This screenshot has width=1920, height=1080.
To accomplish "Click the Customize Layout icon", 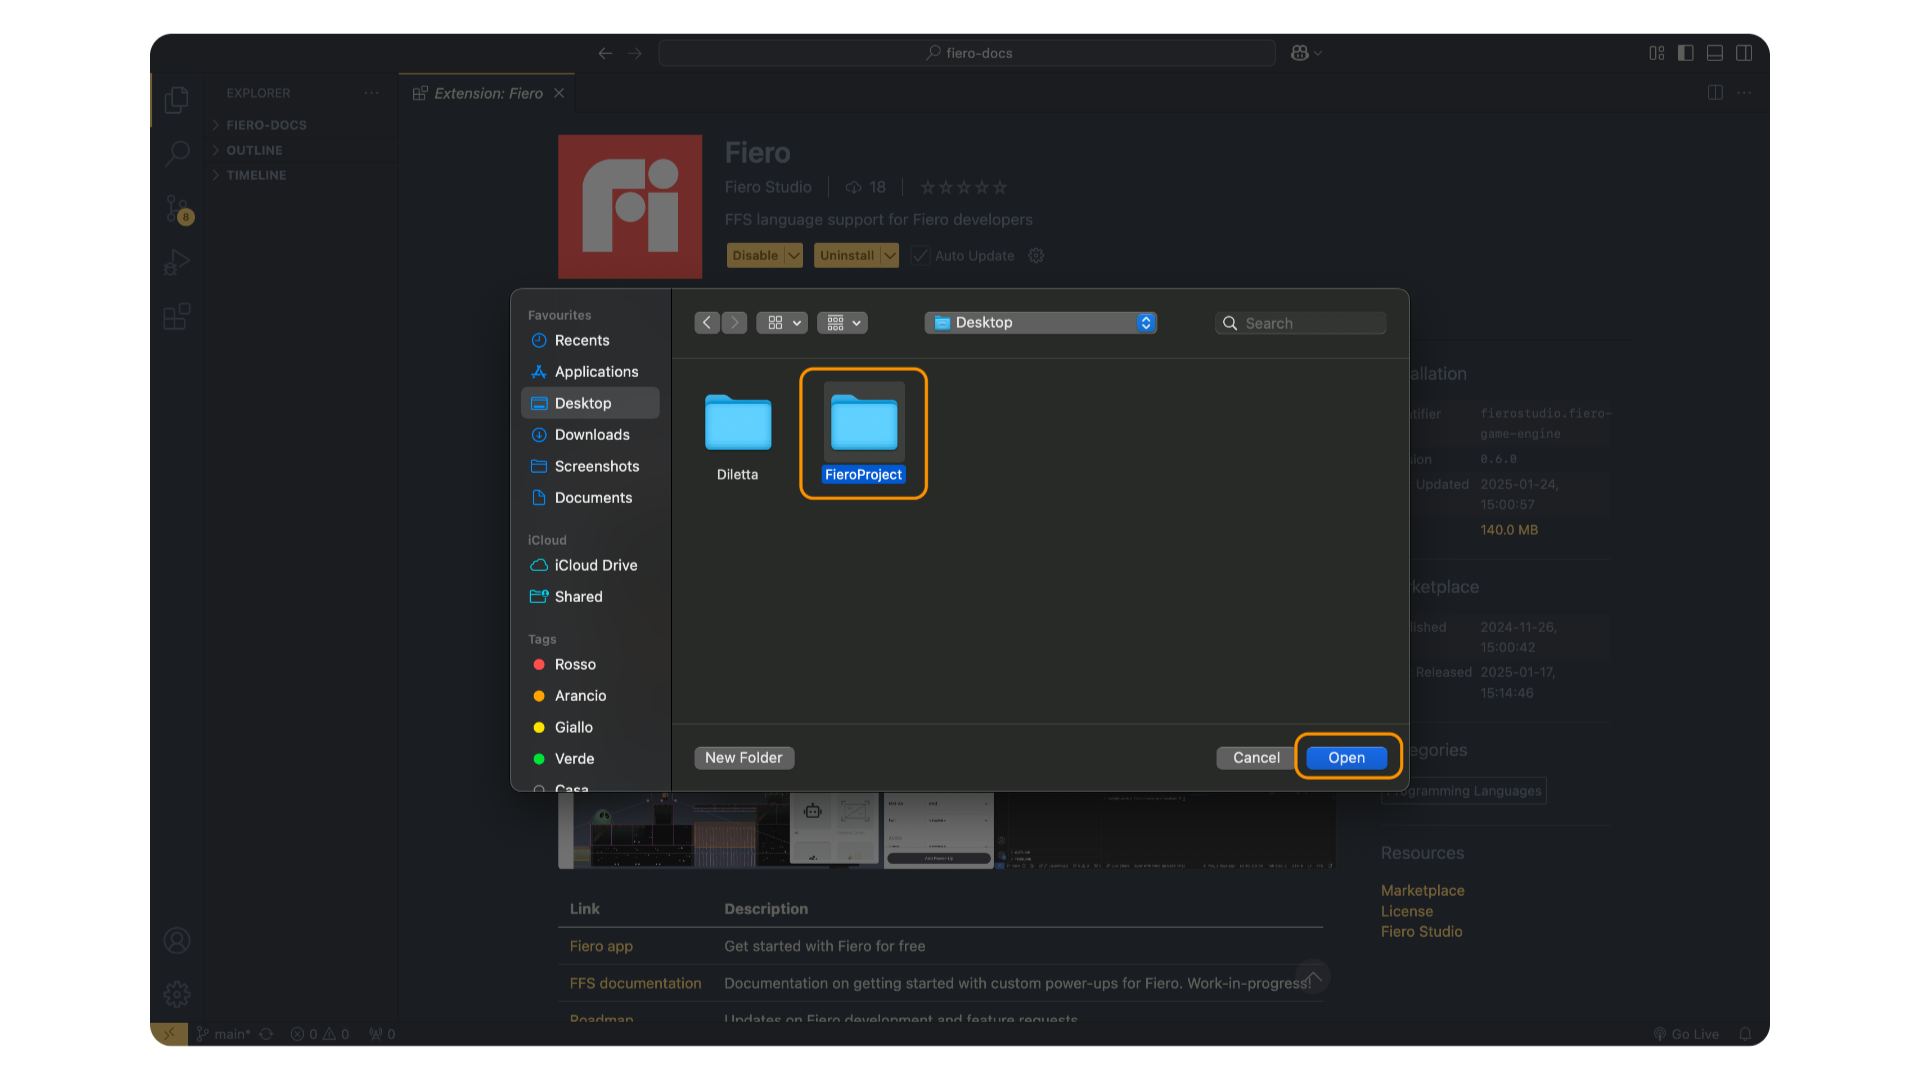I will point(1657,53).
